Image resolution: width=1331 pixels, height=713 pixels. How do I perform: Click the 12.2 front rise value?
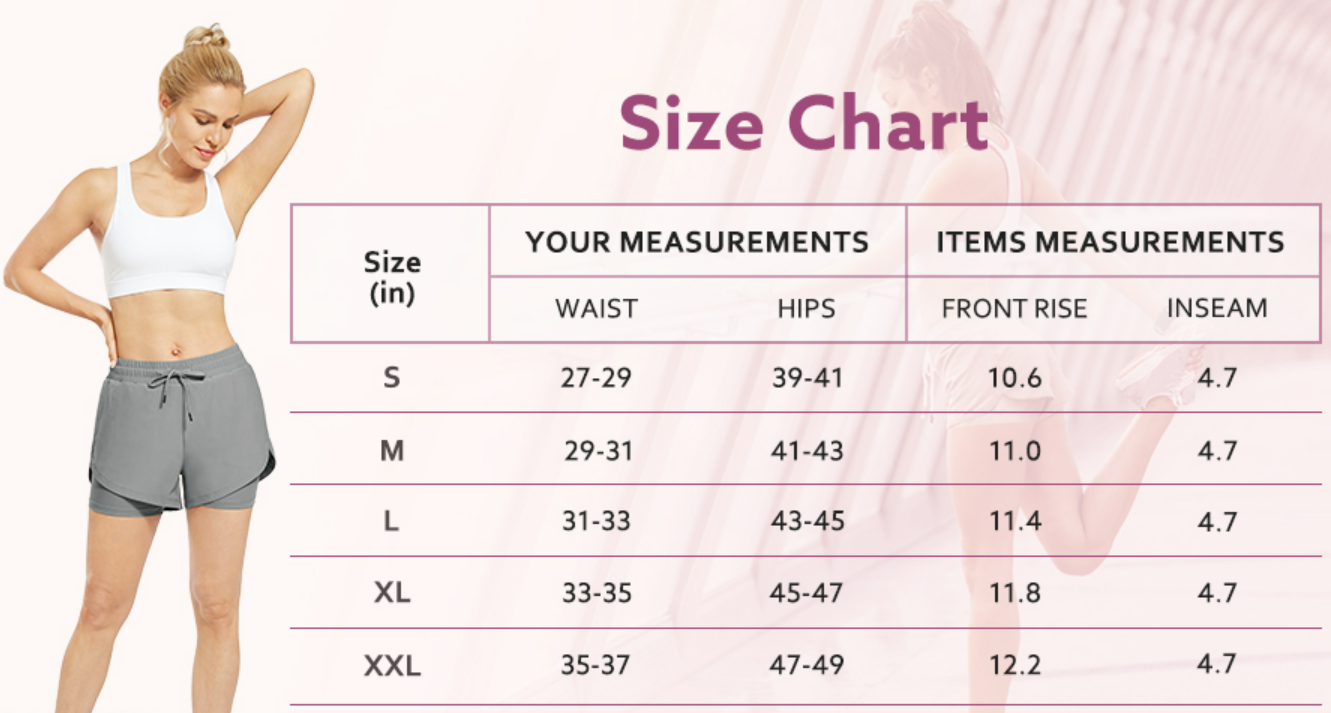tap(1015, 665)
